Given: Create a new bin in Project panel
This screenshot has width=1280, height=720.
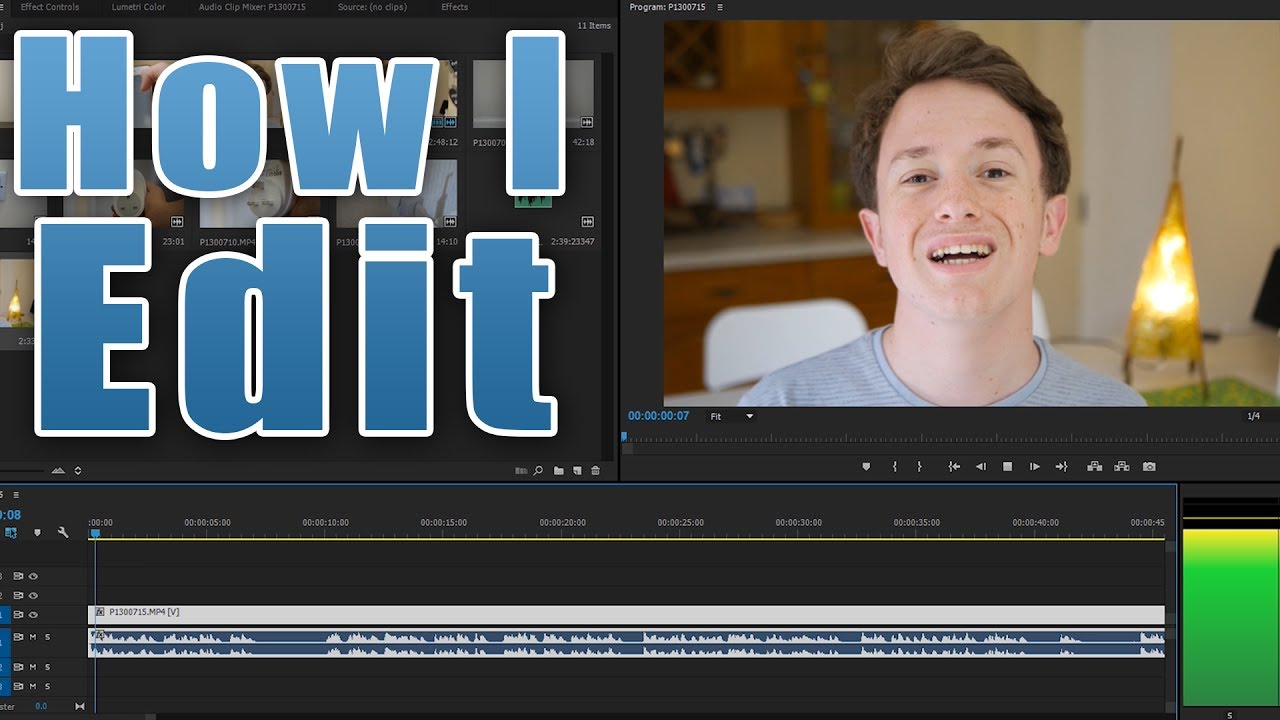Looking at the screenshot, I should click(x=559, y=471).
